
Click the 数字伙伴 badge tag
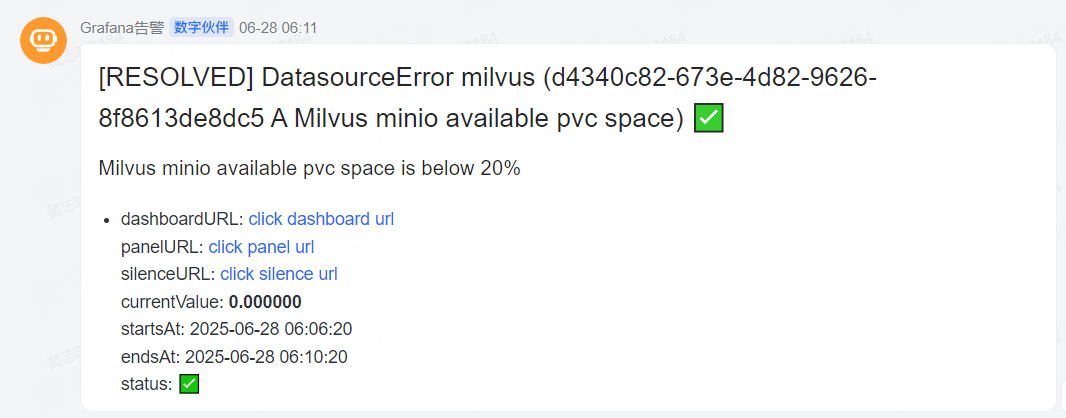tap(201, 28)
